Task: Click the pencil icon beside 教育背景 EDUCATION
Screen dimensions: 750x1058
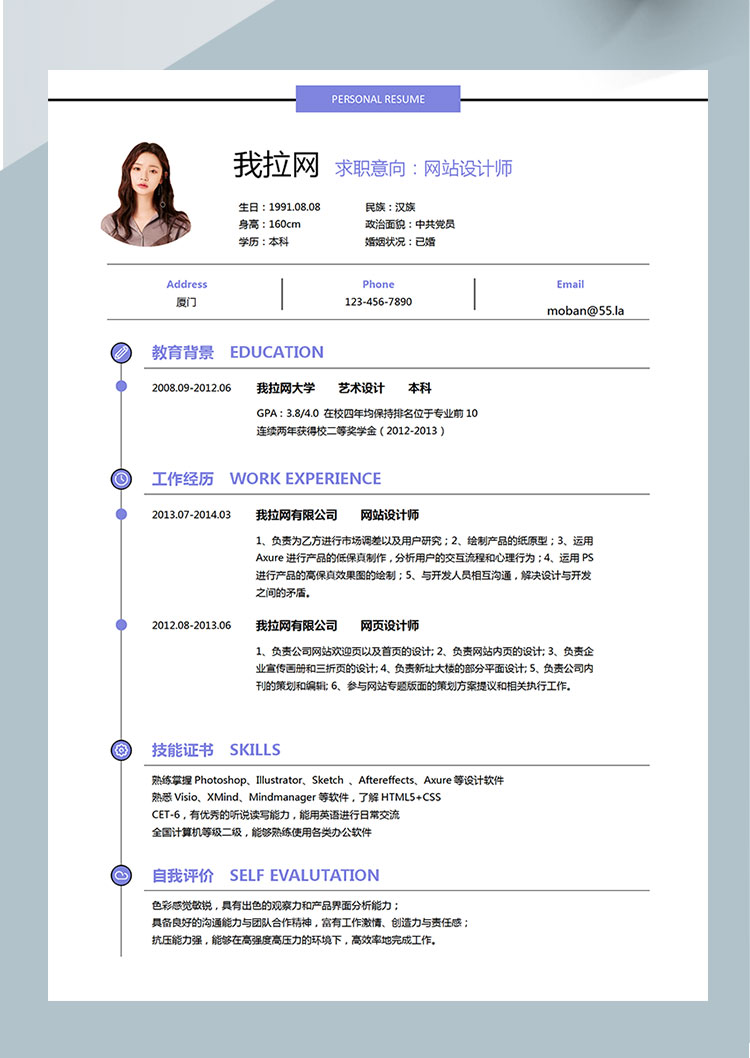Action: tap(121, 352)
